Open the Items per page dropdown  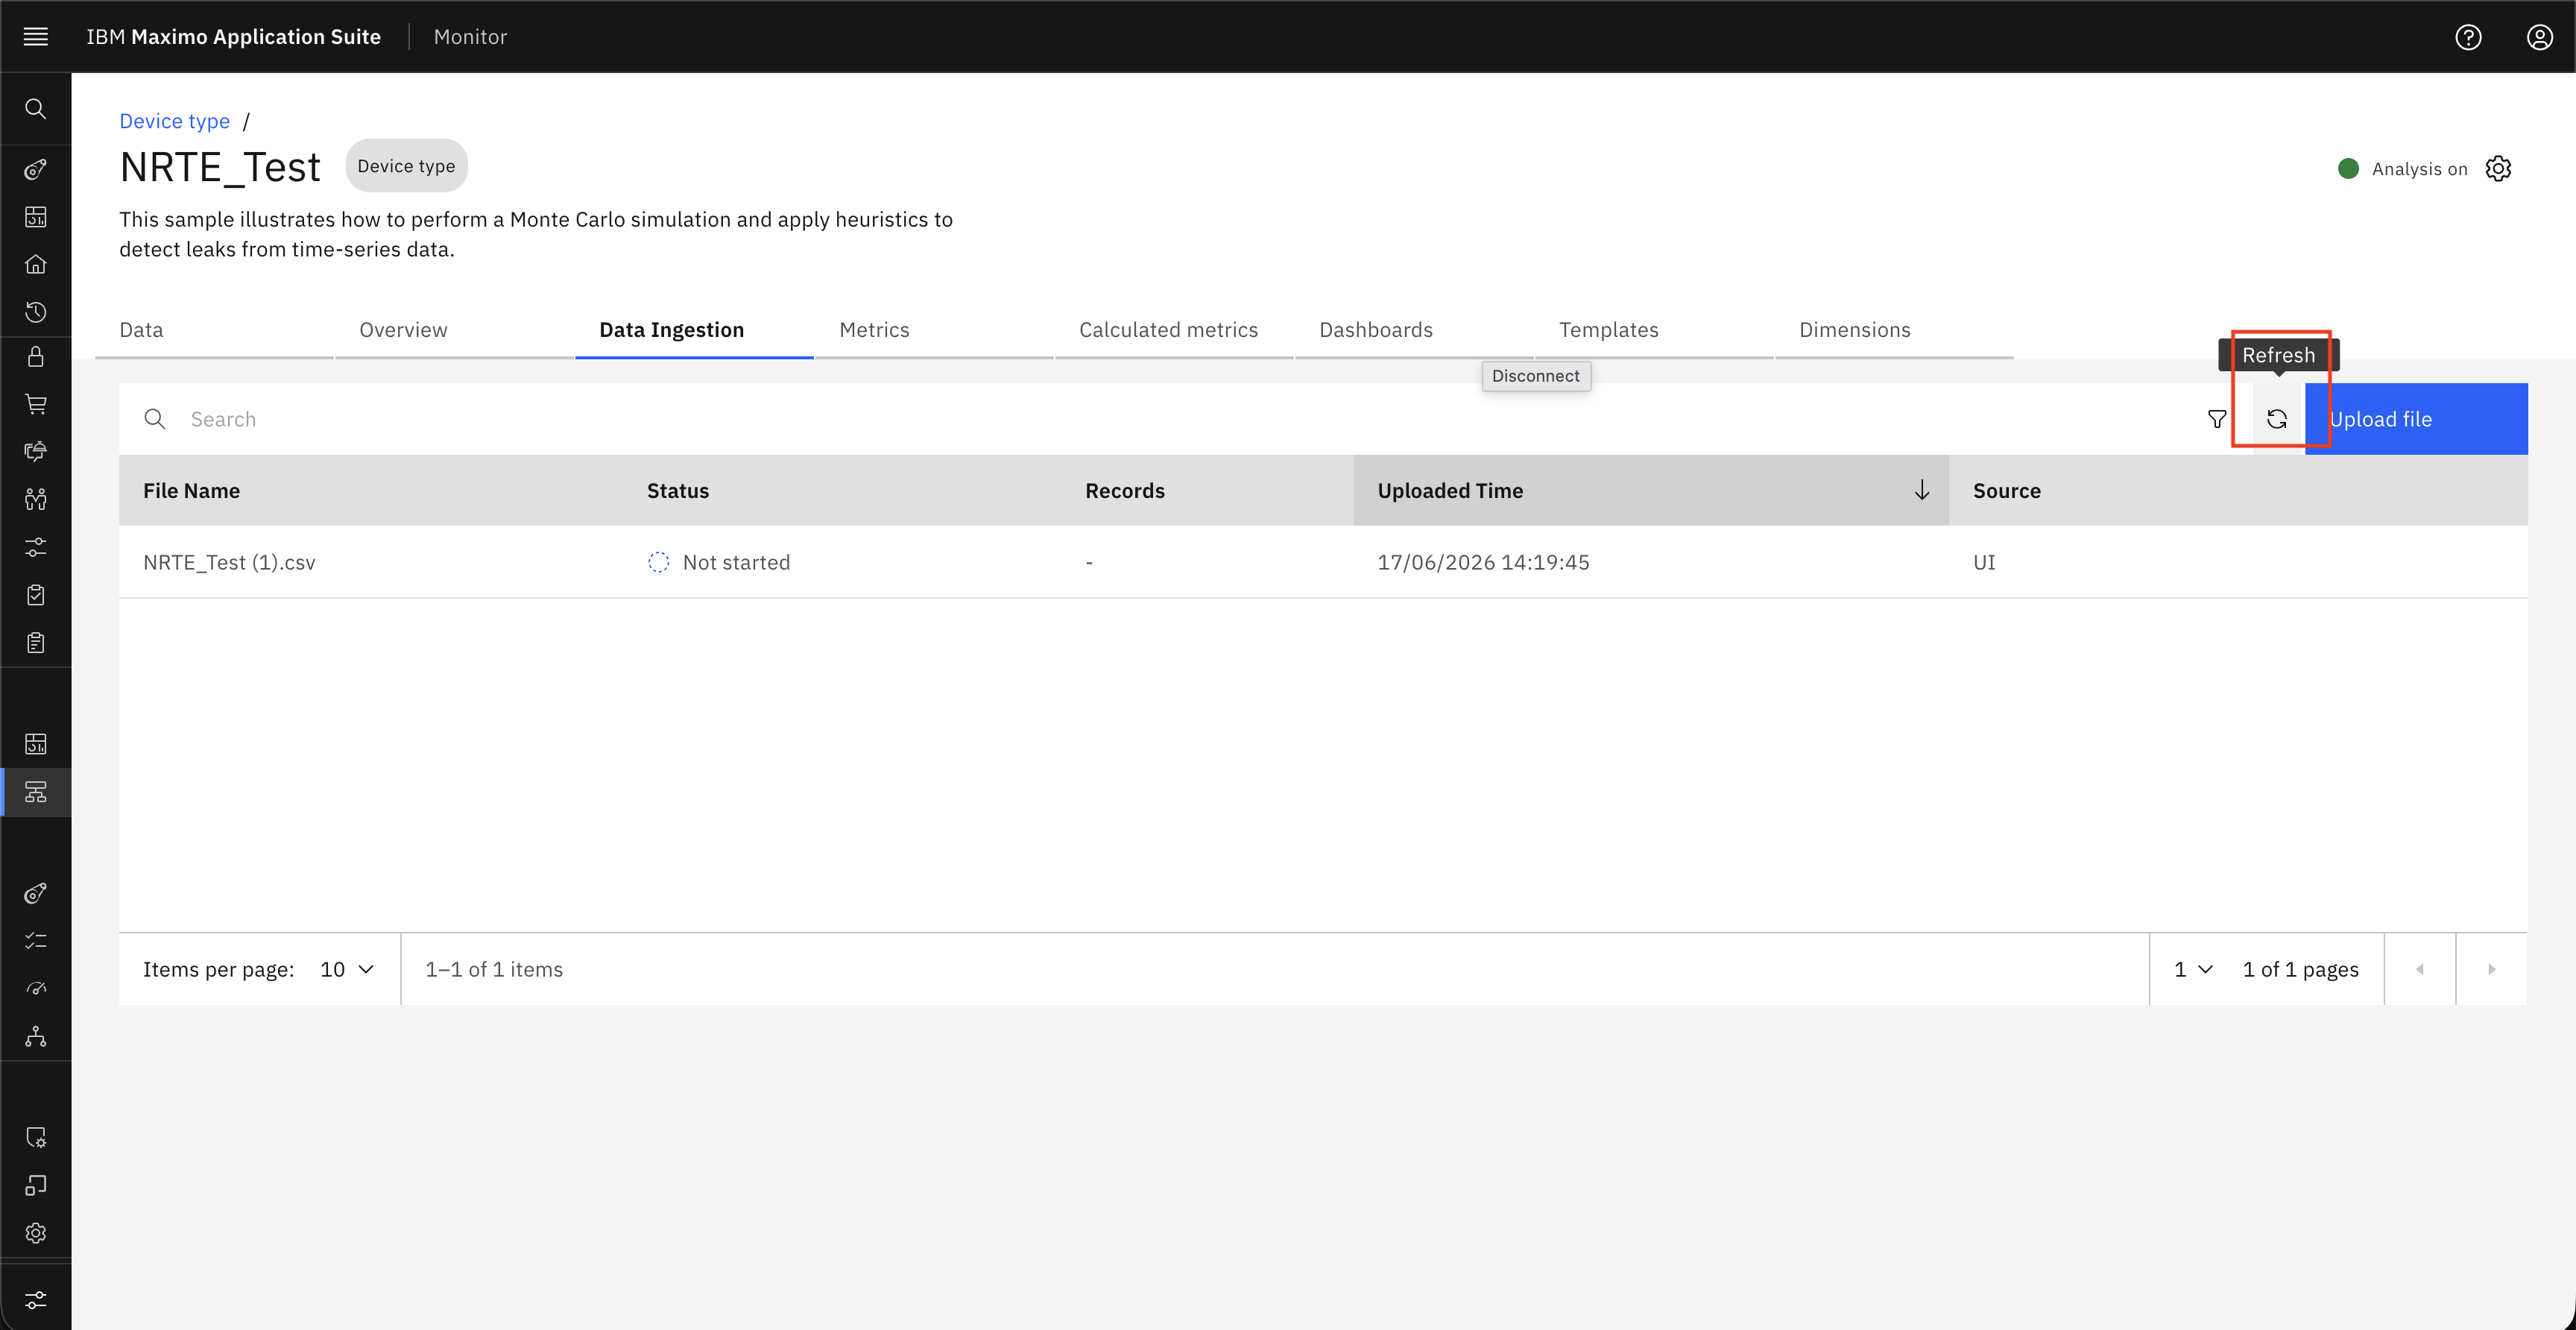pos(346,969)
